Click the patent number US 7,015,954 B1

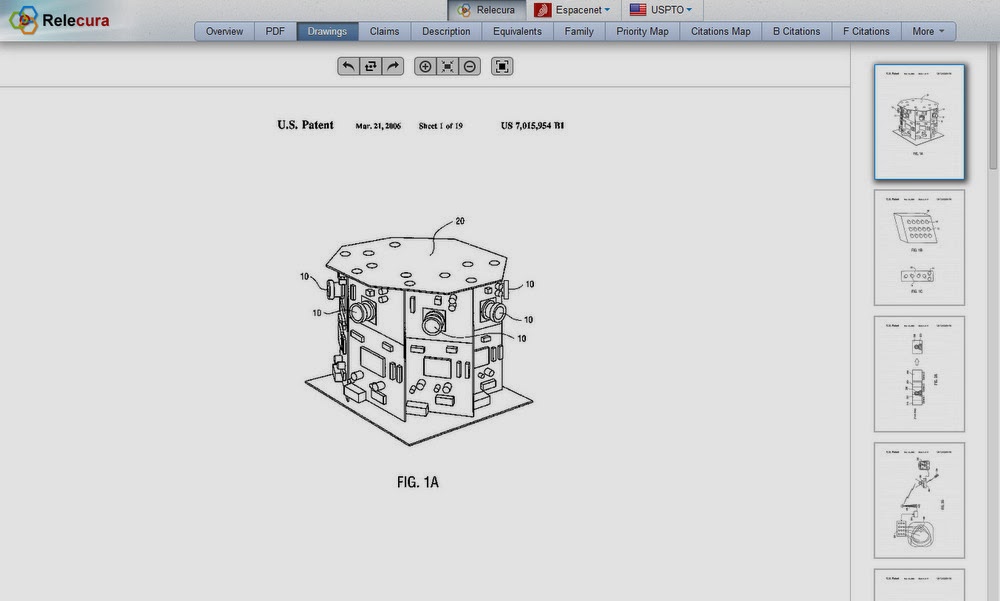532,126
